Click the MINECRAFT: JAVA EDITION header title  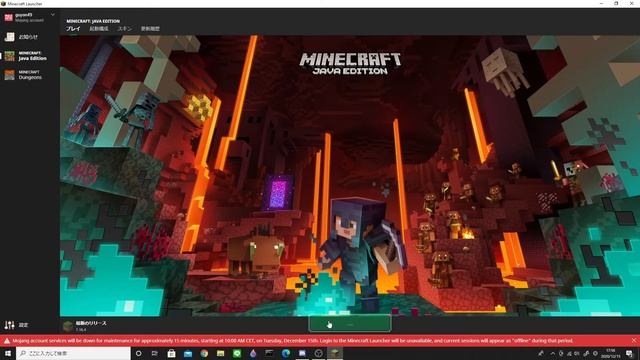click(x=93, y=21)
